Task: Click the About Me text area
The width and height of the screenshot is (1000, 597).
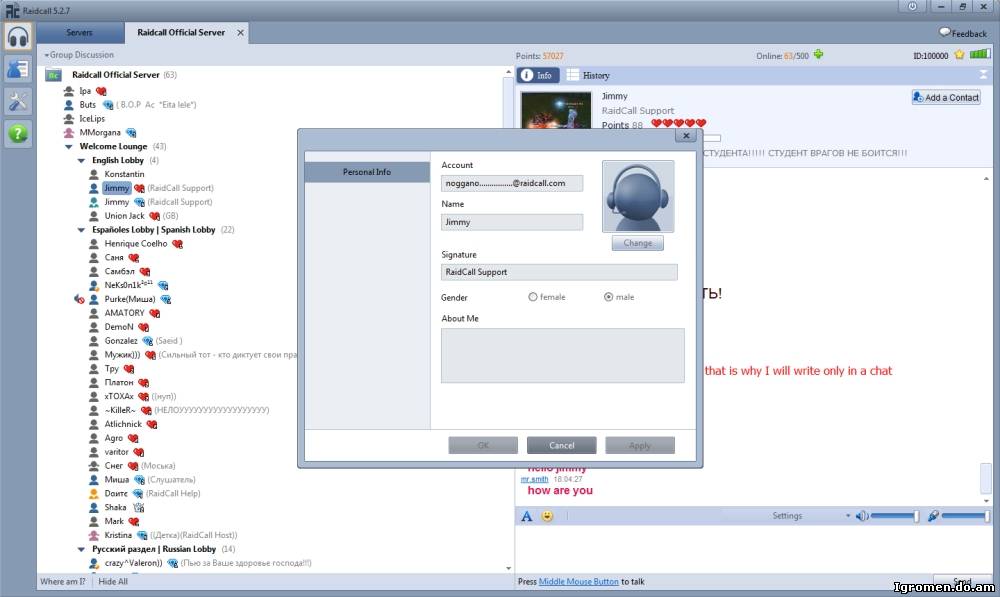Action: 562,355
